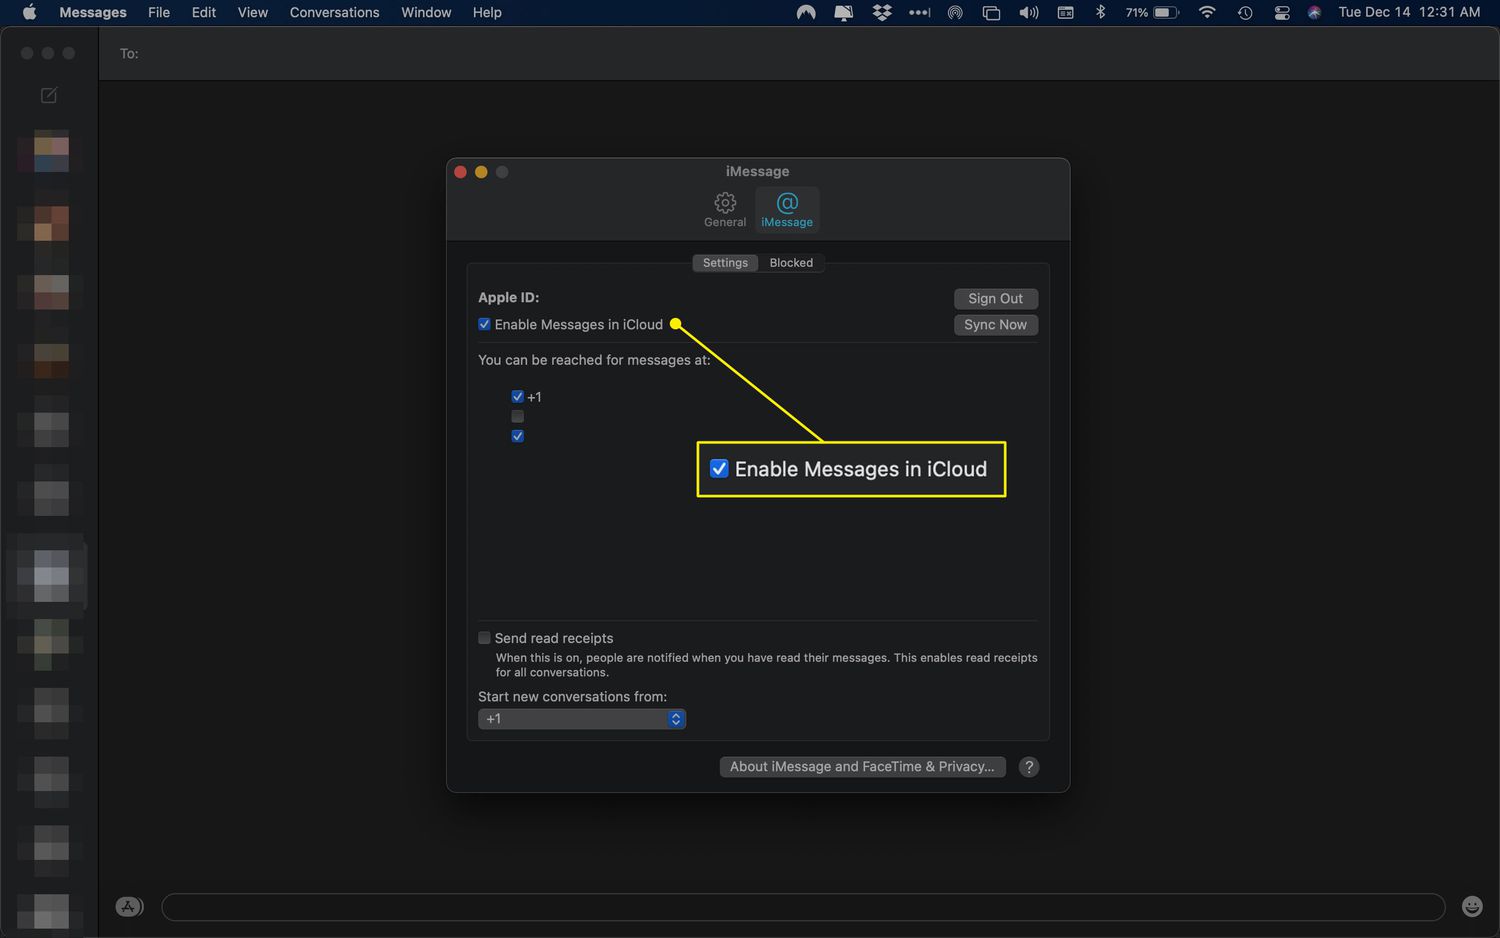Image resolution: width=1500 pixels, height=938 pixels.
Task: Click the Bluetooth icon in menu bar
Action: coord(1100,13)
